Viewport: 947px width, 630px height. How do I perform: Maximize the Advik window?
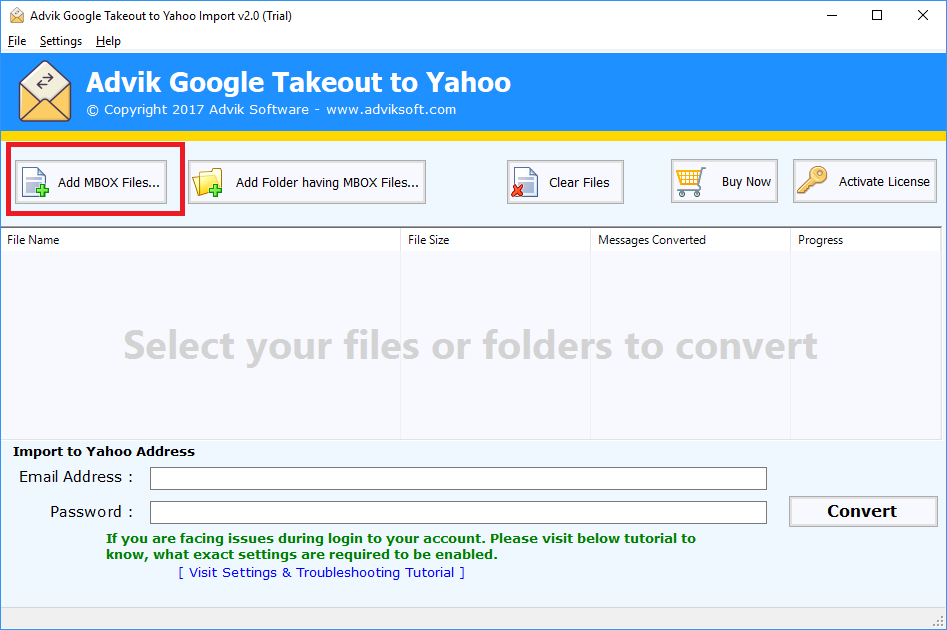(877, 16)
